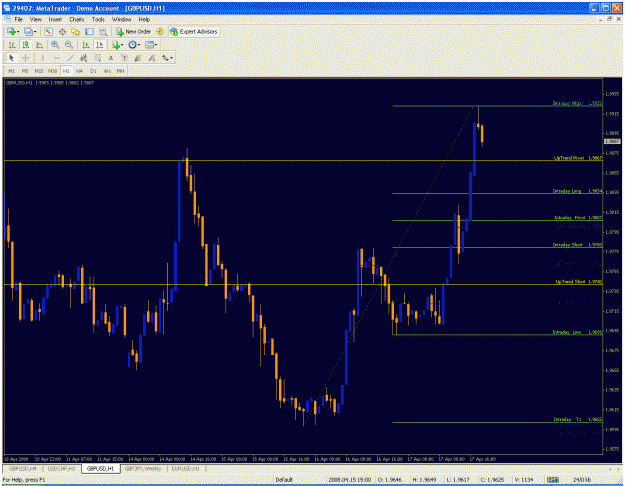The width and height of the screenshot is (625, 486).
Task: Expand the New Chart dropdown arrow
Action: point(18,31)
